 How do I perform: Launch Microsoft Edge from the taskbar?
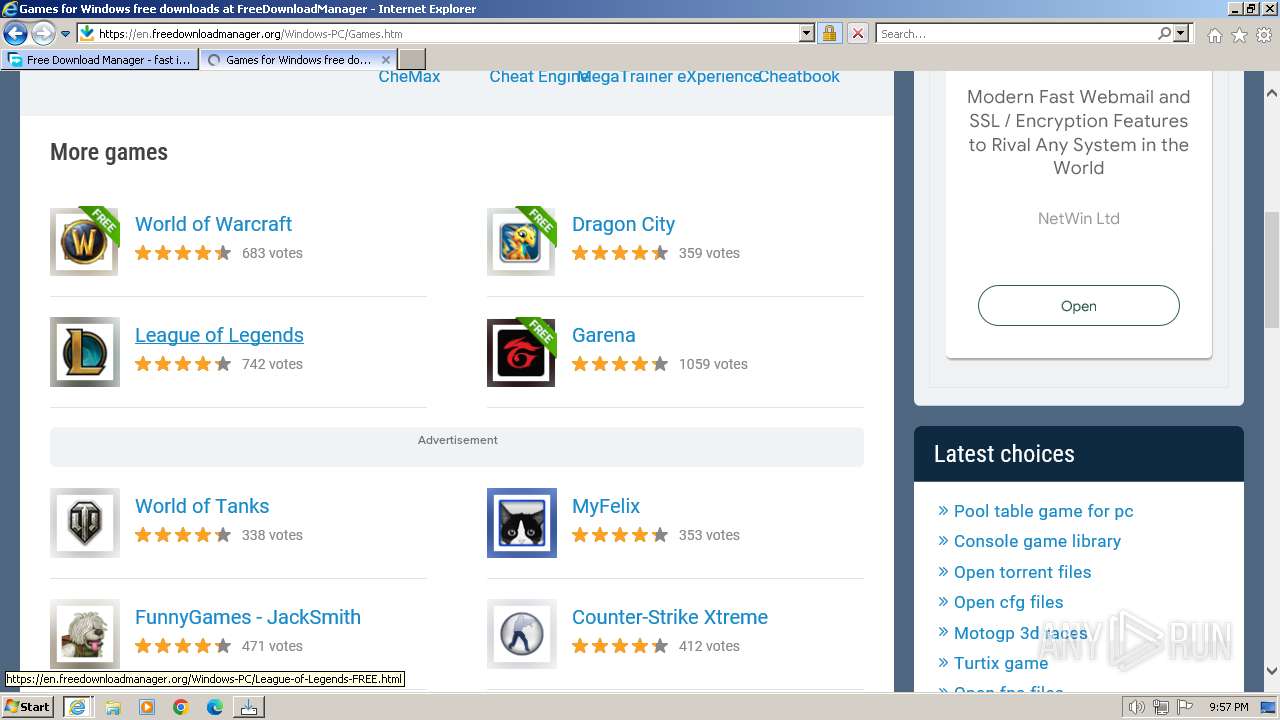pos(215,707)
